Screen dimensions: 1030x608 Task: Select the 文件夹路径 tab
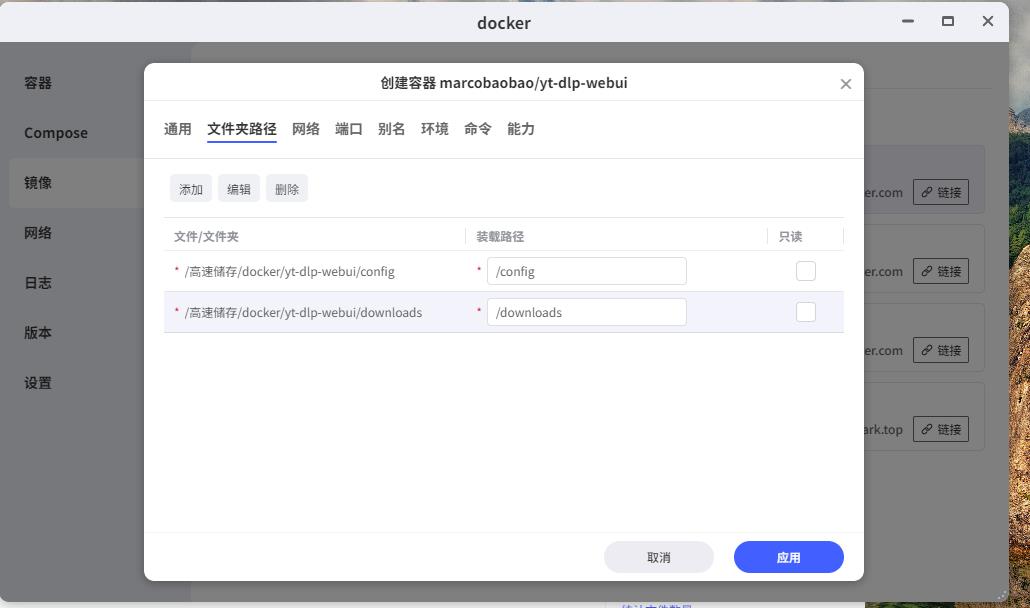pyautogui.click(x=242, y=129)
